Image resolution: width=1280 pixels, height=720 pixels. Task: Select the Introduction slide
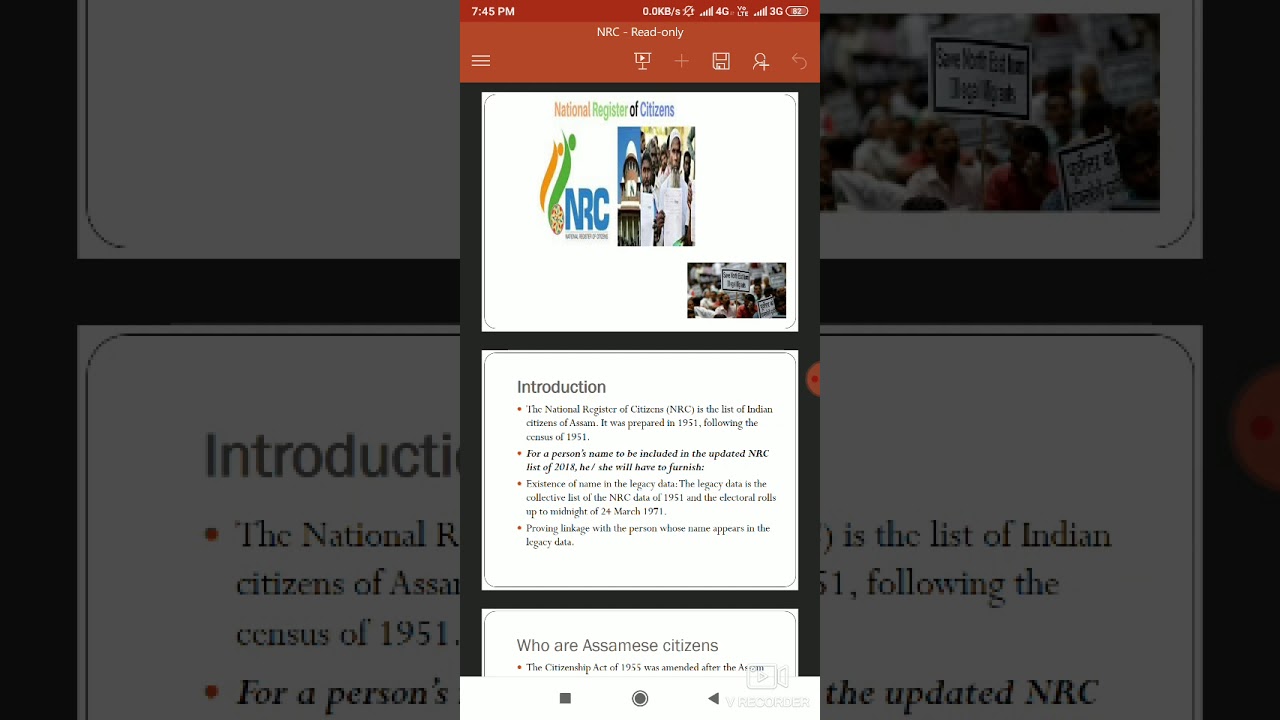(640, 470)
